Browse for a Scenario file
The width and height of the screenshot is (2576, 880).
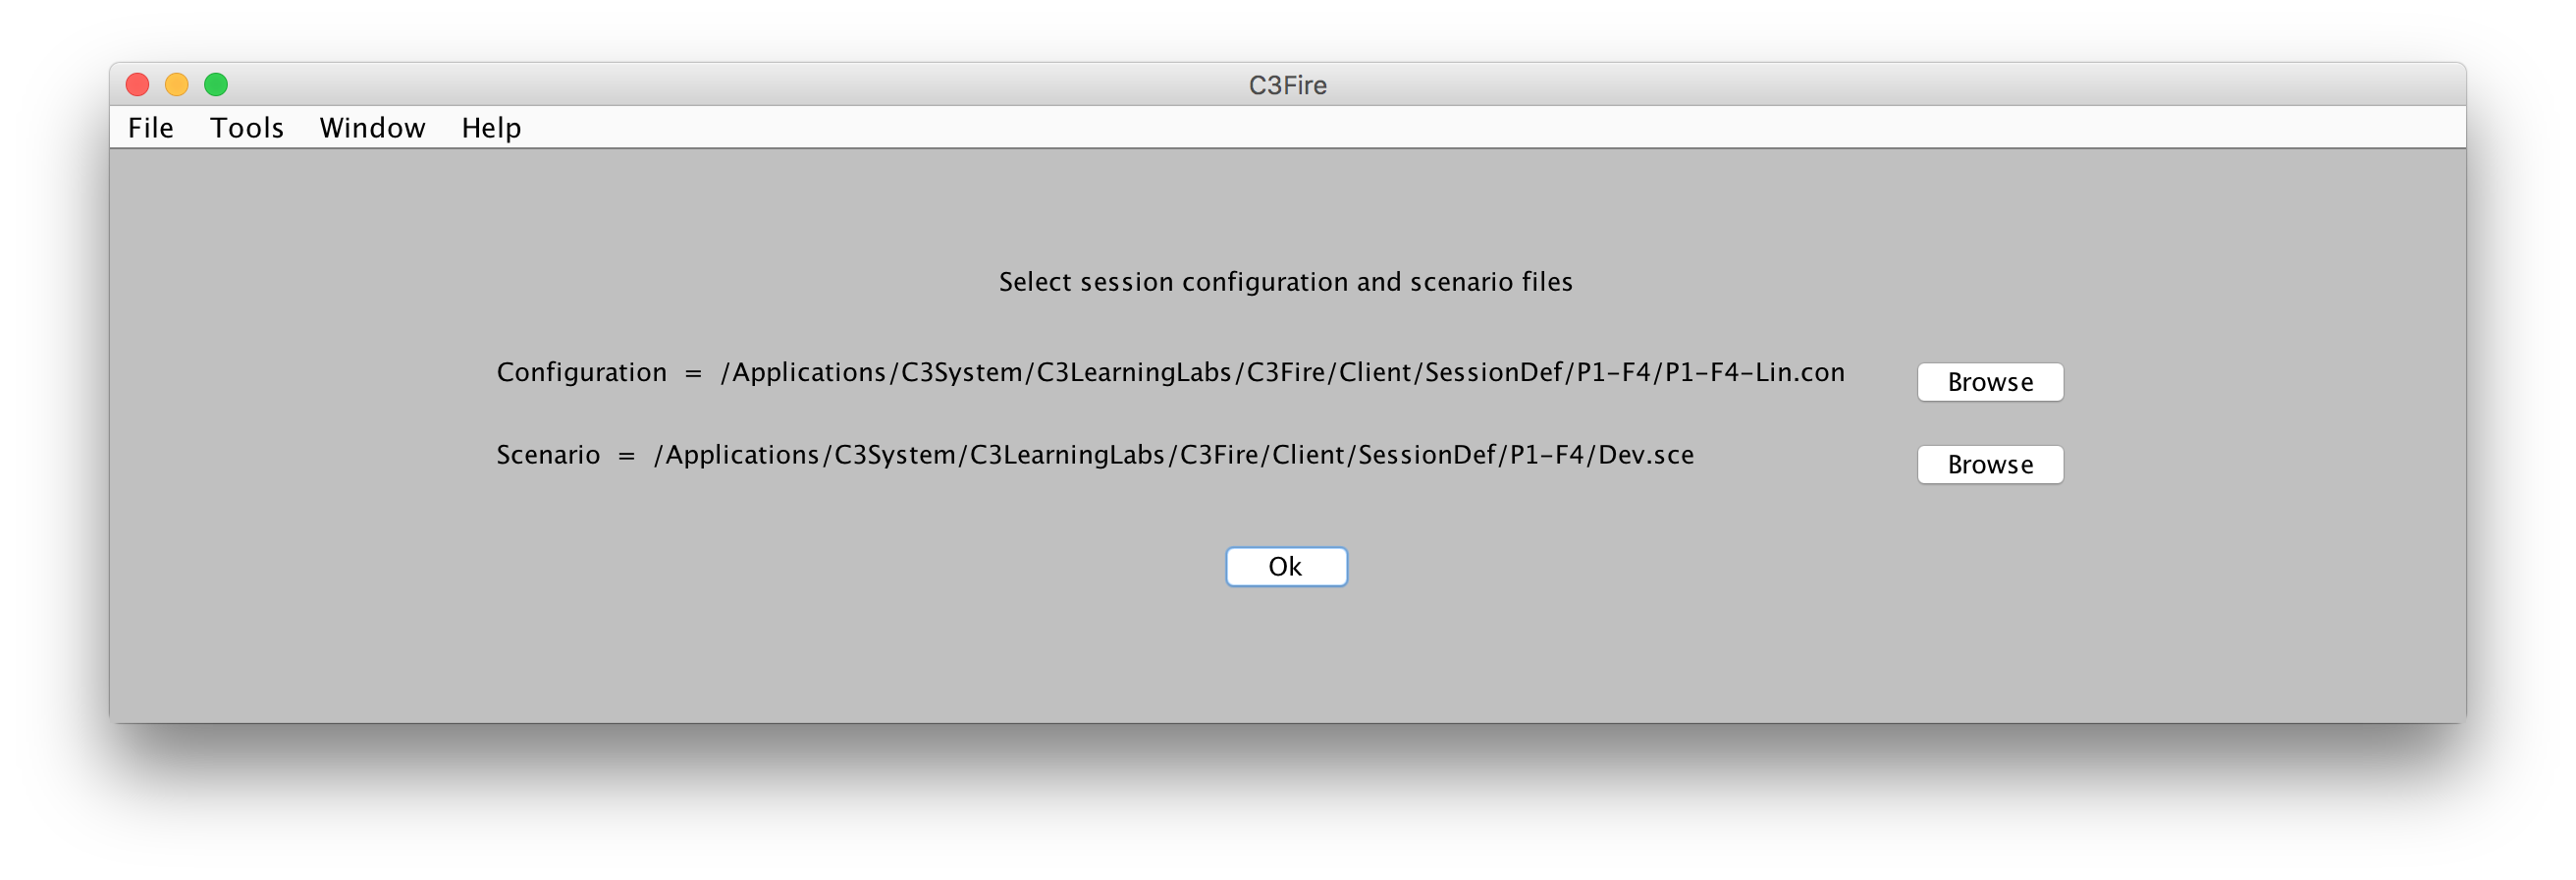(1990, 465)
